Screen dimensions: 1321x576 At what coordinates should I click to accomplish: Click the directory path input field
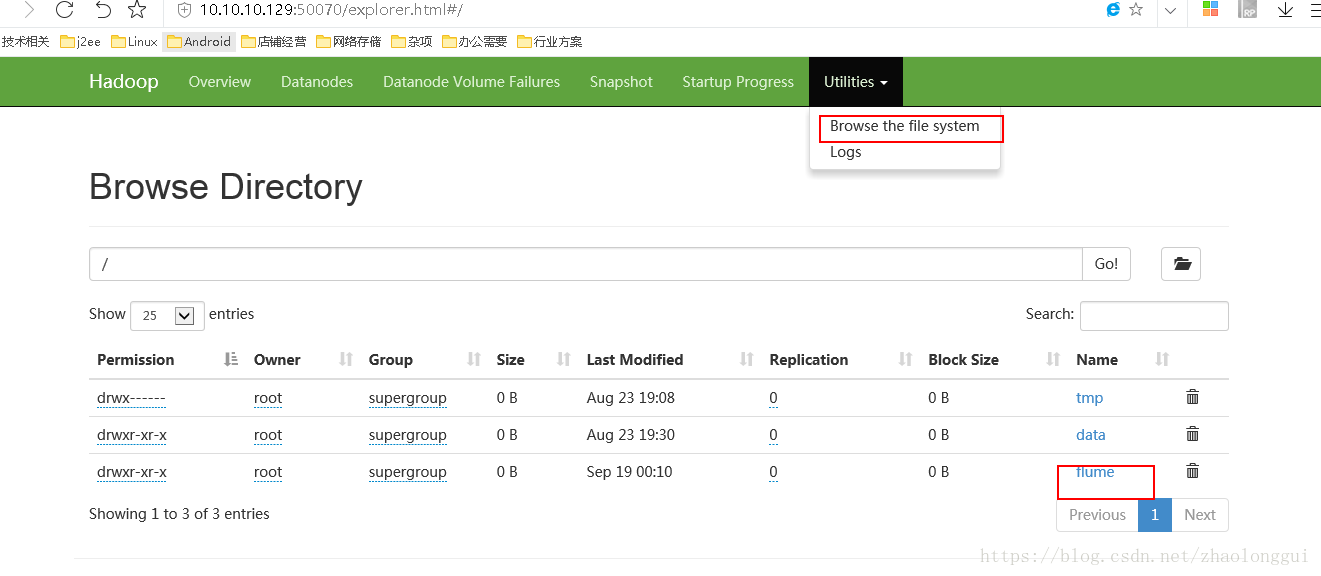click(x=586, y=264)
